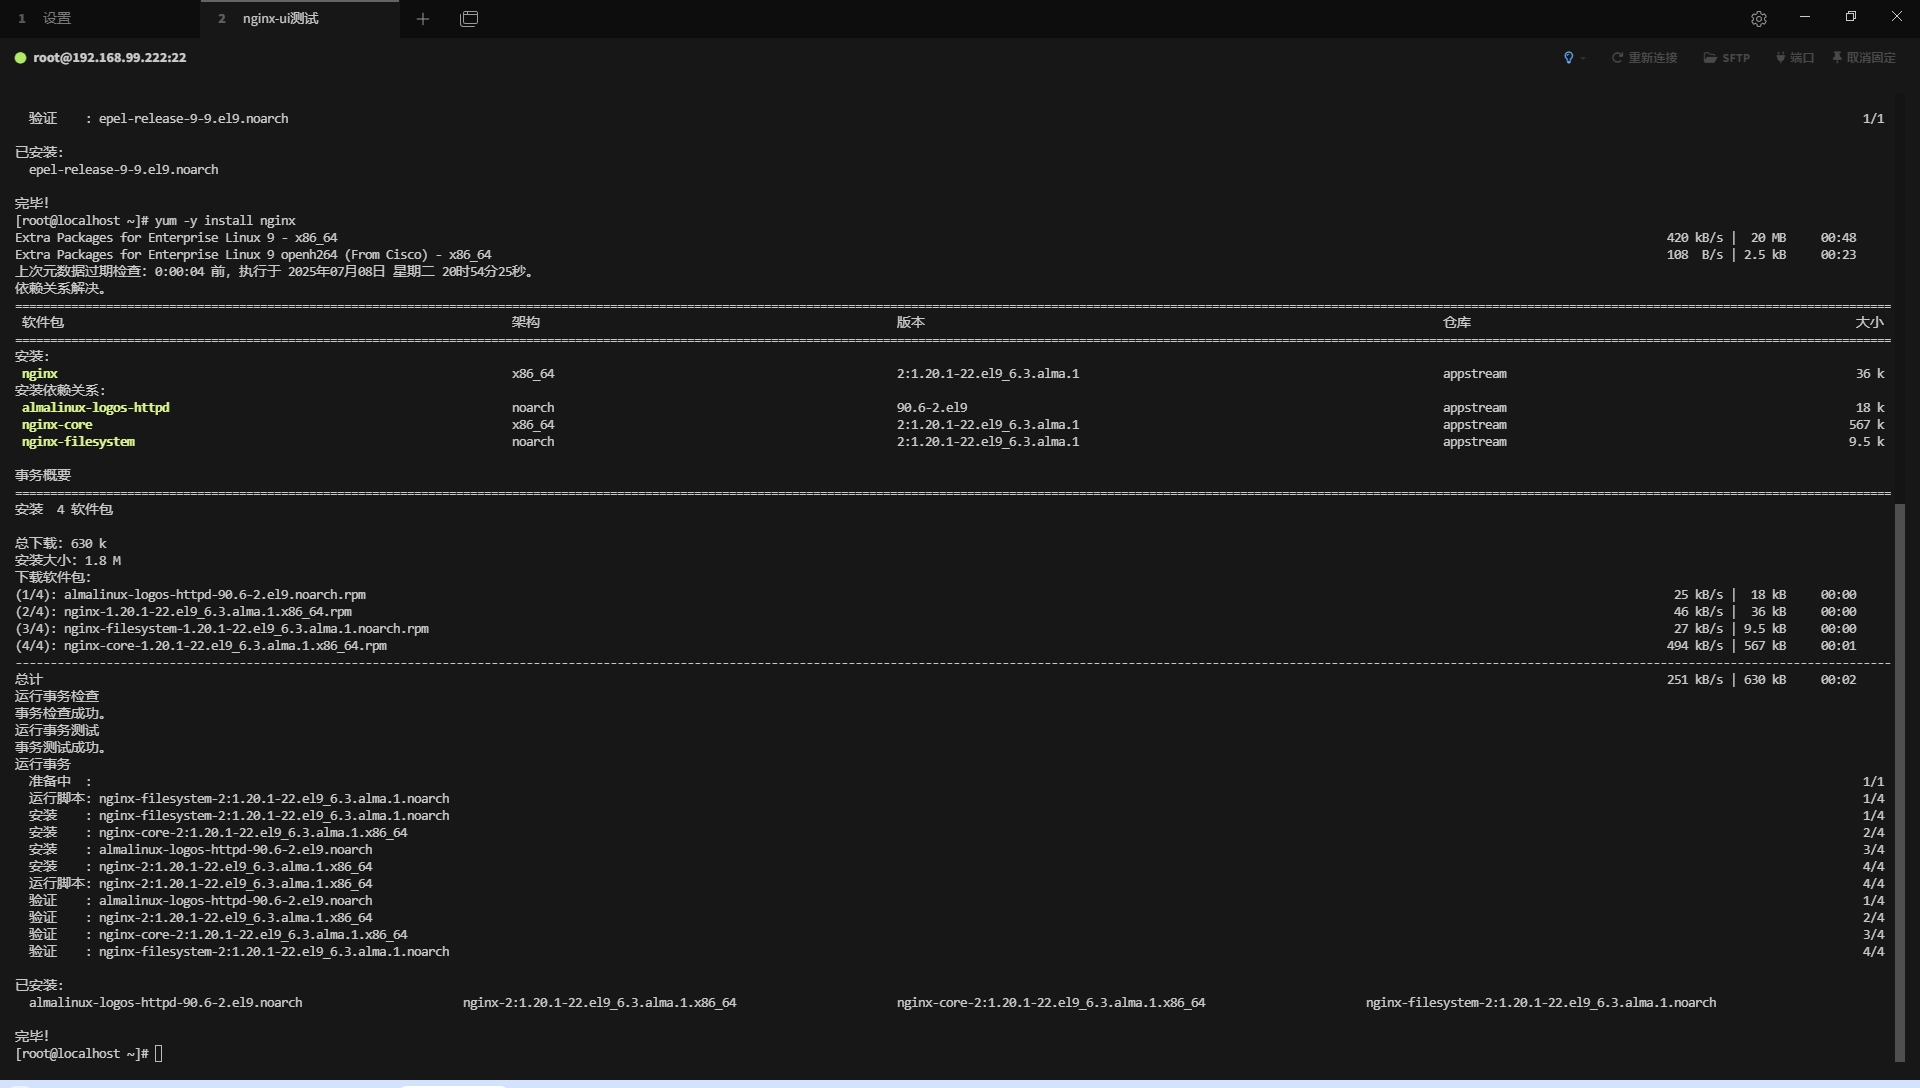This screenshot has height=1088, width=1920.
Task: Click the 软件包 column header
Action: pyautogui.click(x=43, y=323)
